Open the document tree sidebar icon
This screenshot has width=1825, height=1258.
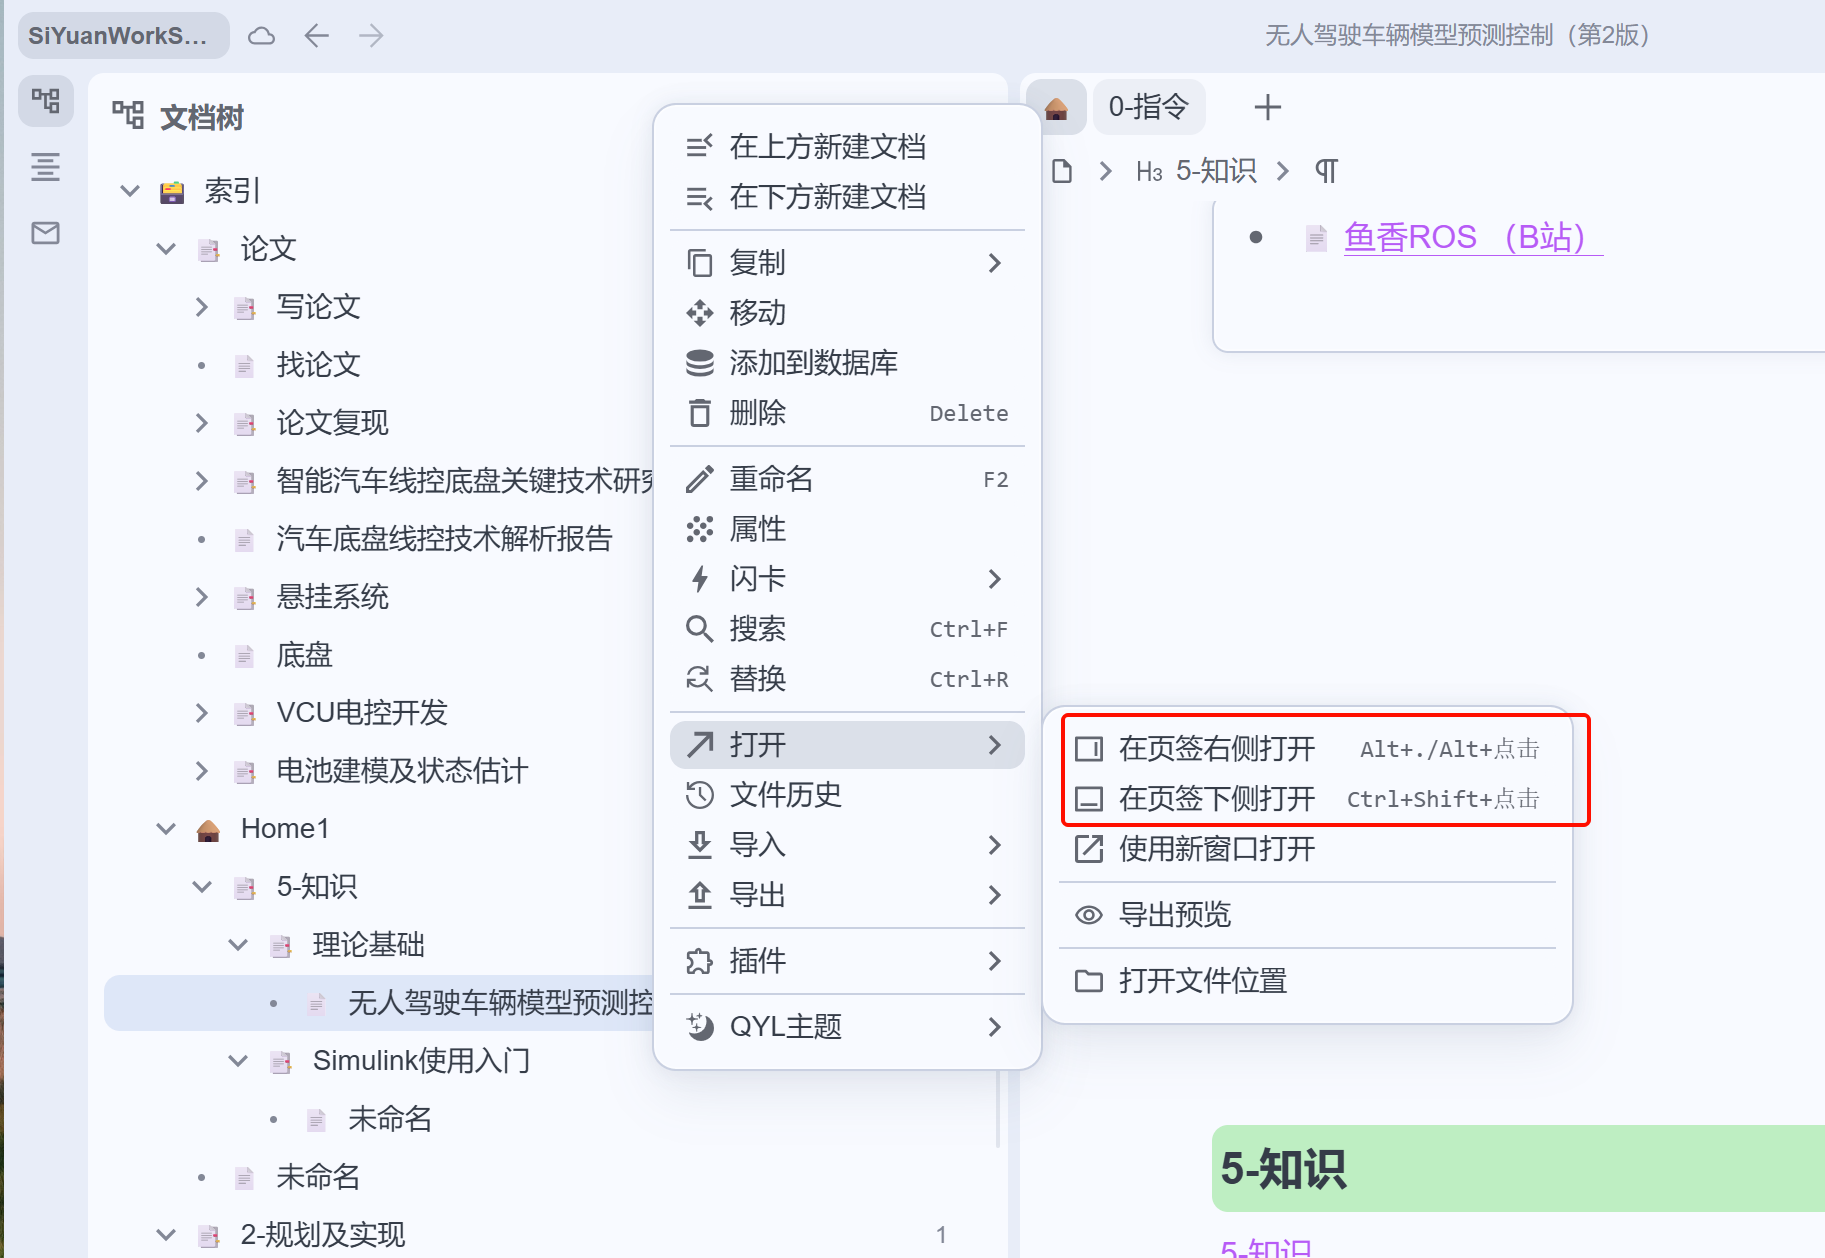tap(46, 101)
